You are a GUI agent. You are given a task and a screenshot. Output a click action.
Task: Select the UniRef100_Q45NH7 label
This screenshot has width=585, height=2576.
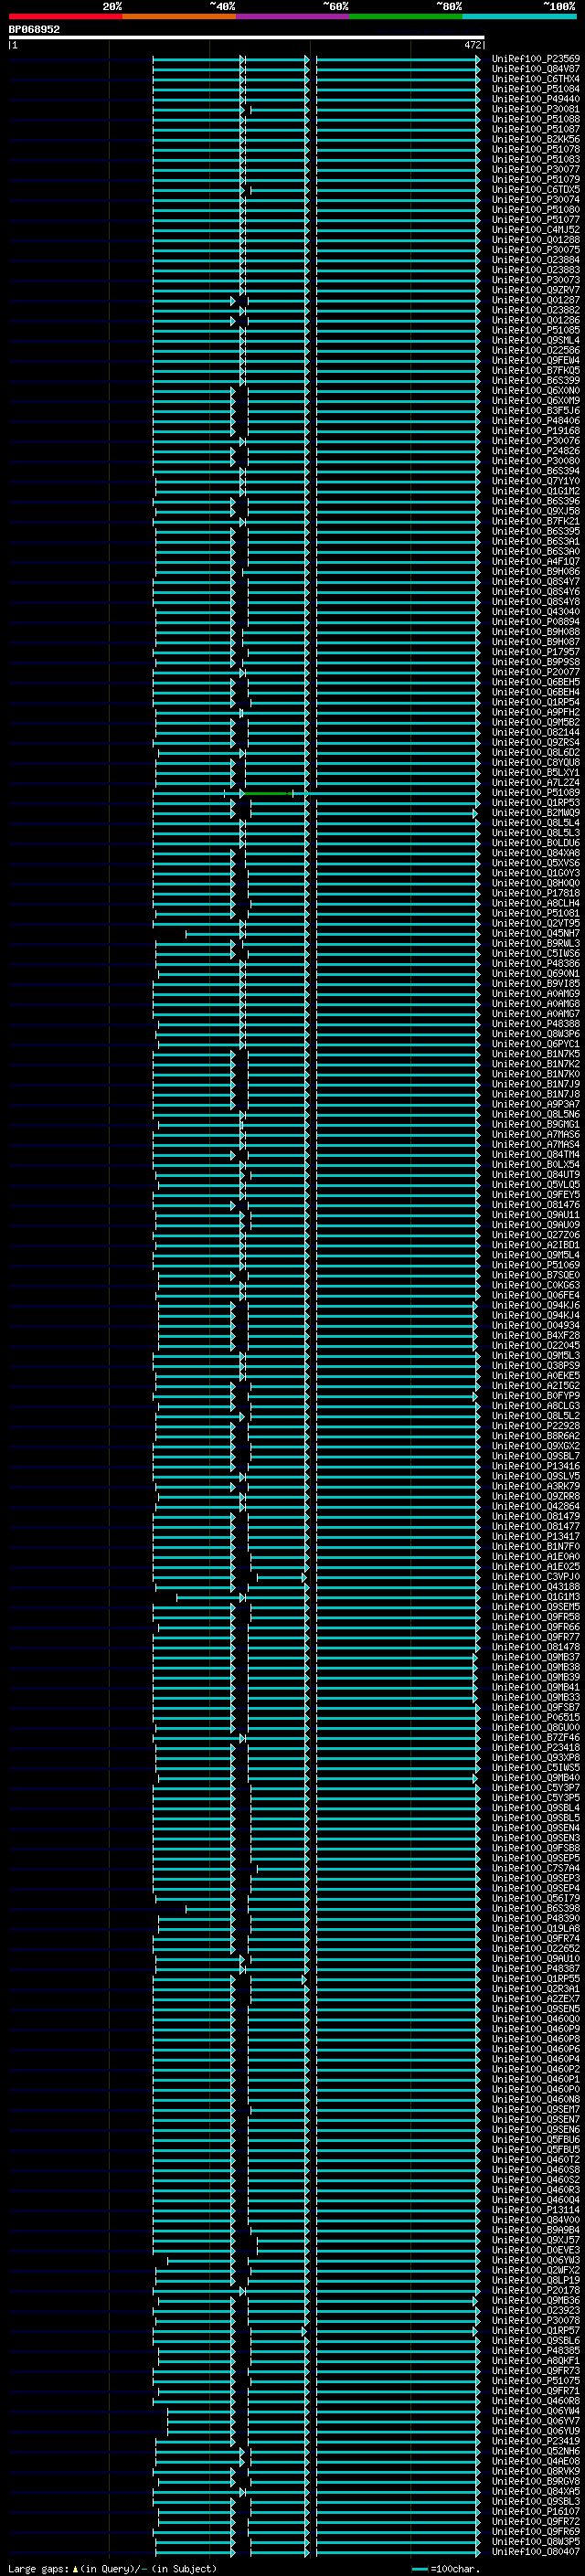536,934
